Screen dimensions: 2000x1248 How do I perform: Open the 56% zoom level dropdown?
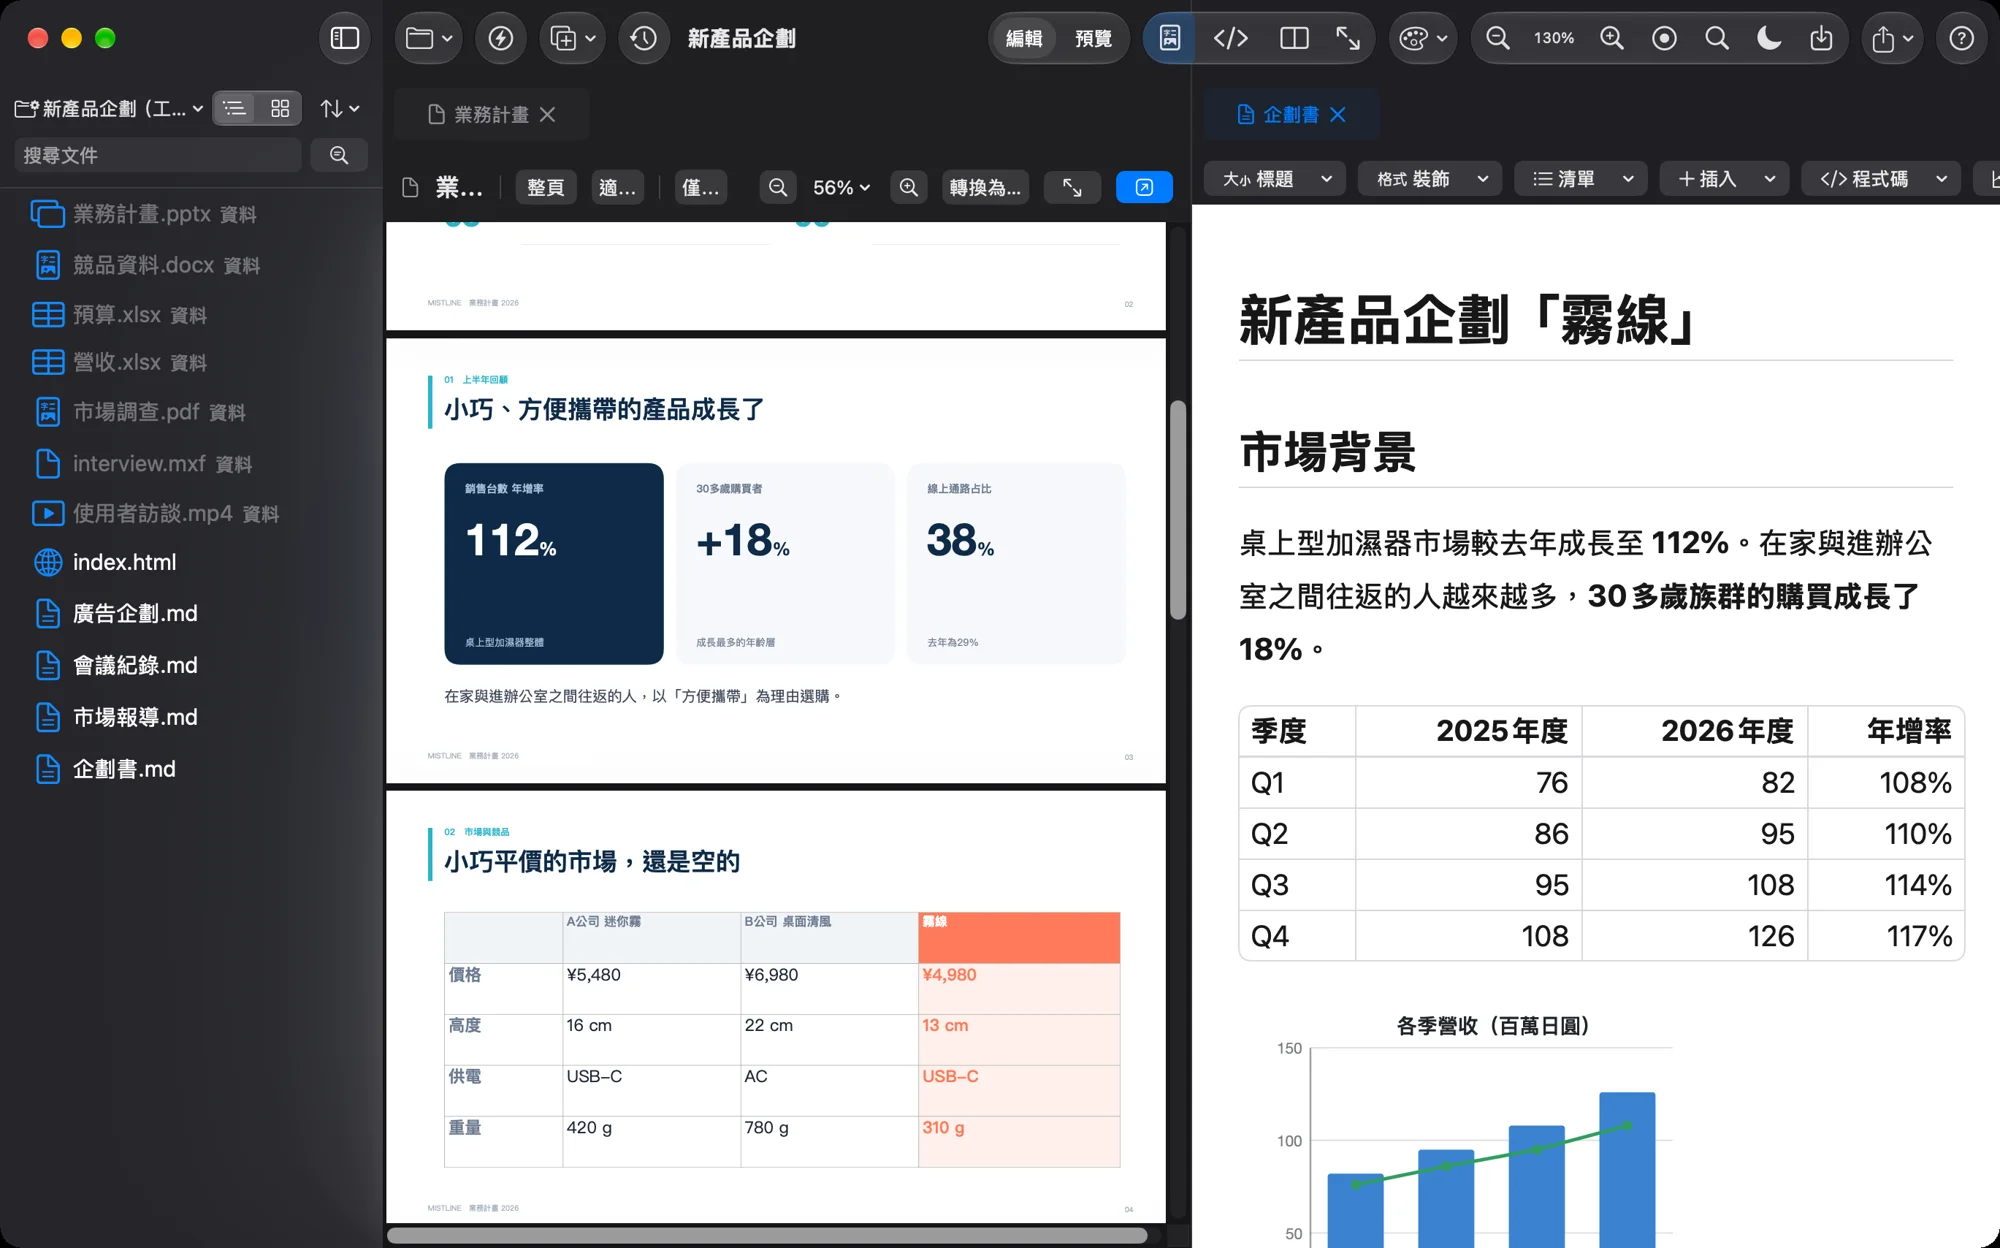point(841,187)
